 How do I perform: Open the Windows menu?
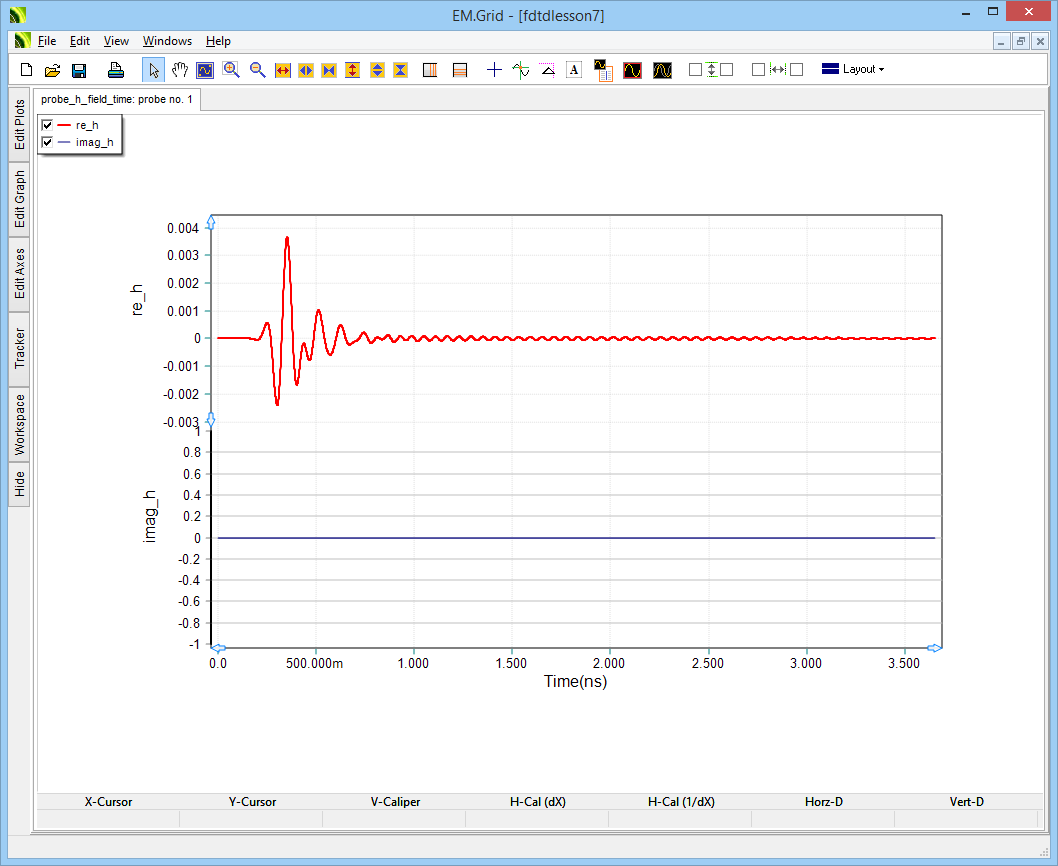(167, 41)
